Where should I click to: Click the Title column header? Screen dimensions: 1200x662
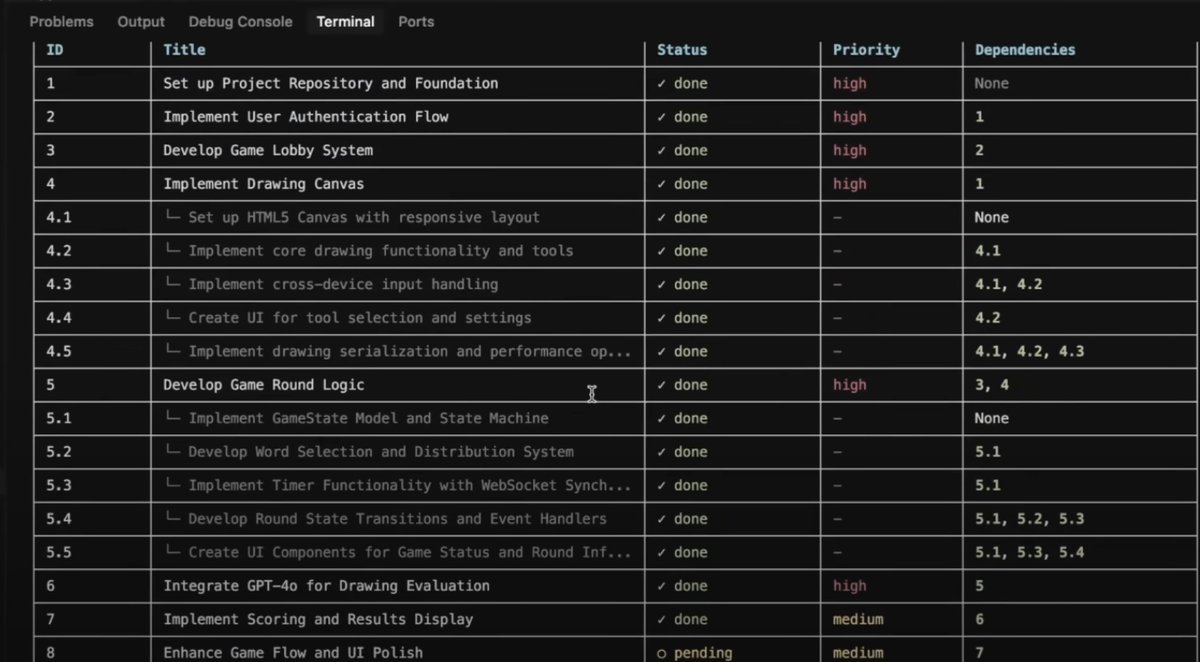coord(184,50)
